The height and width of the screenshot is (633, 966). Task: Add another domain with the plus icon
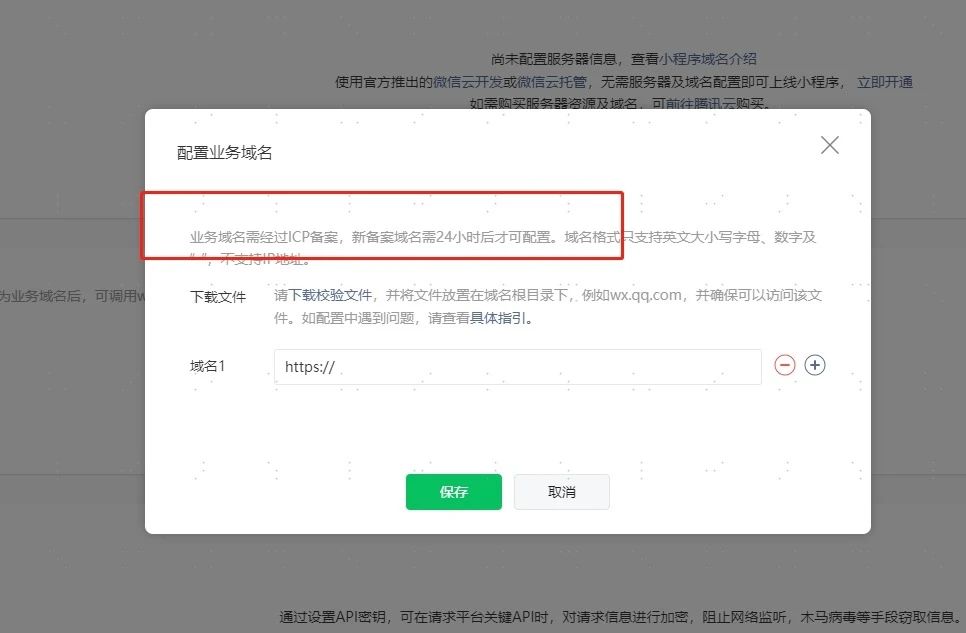pyautogui.click(x=814, y=366)
